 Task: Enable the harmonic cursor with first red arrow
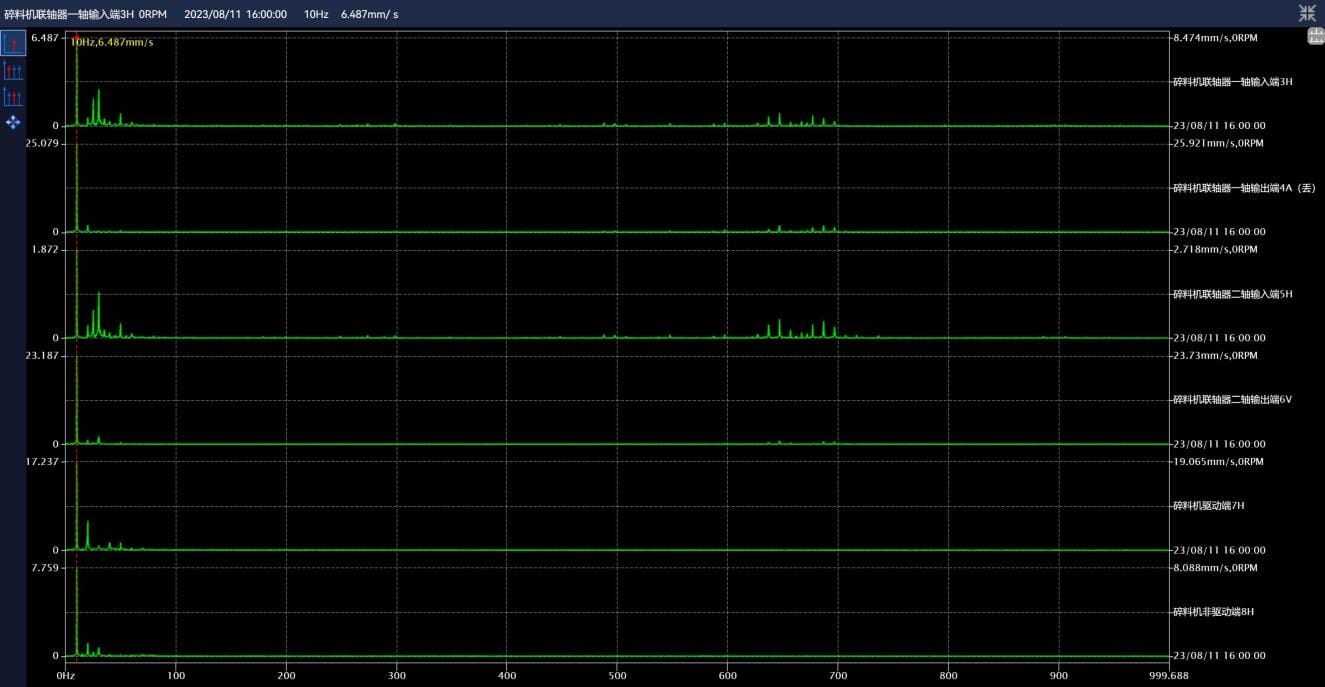[13, 70]
